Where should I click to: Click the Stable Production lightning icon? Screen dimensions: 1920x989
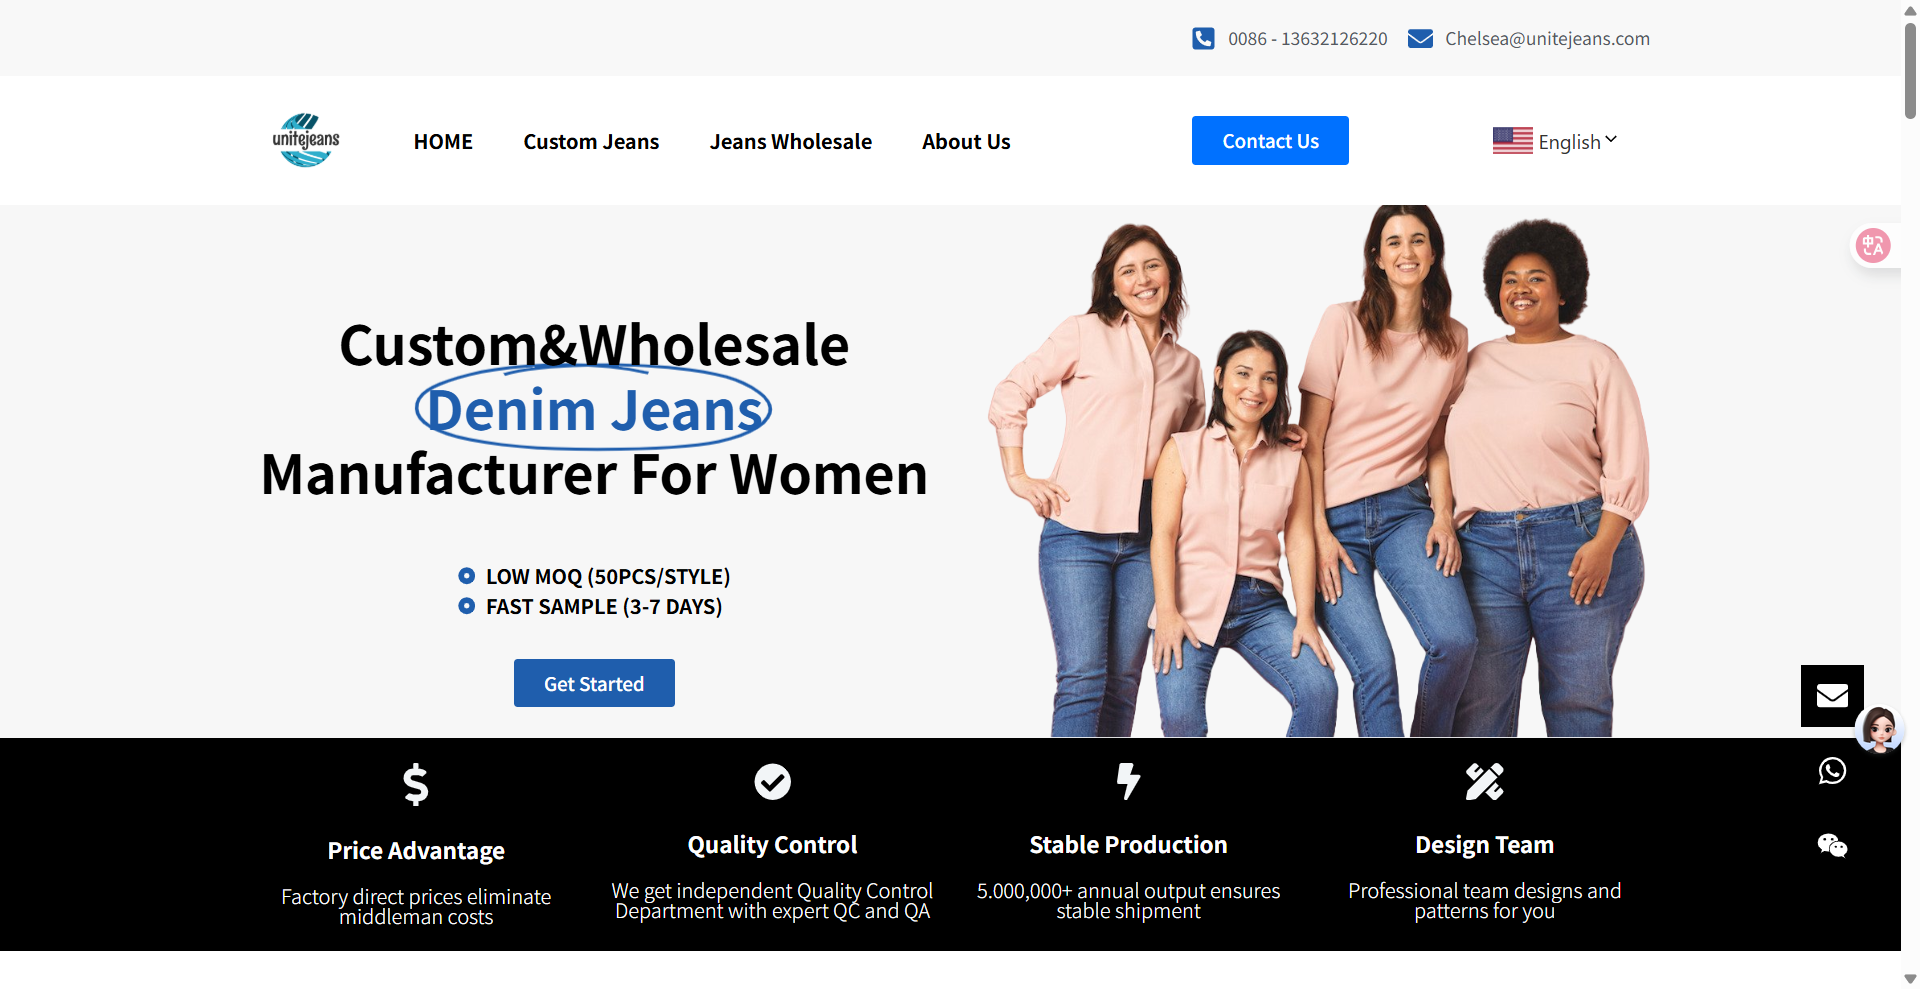(x=1128, y=781)
